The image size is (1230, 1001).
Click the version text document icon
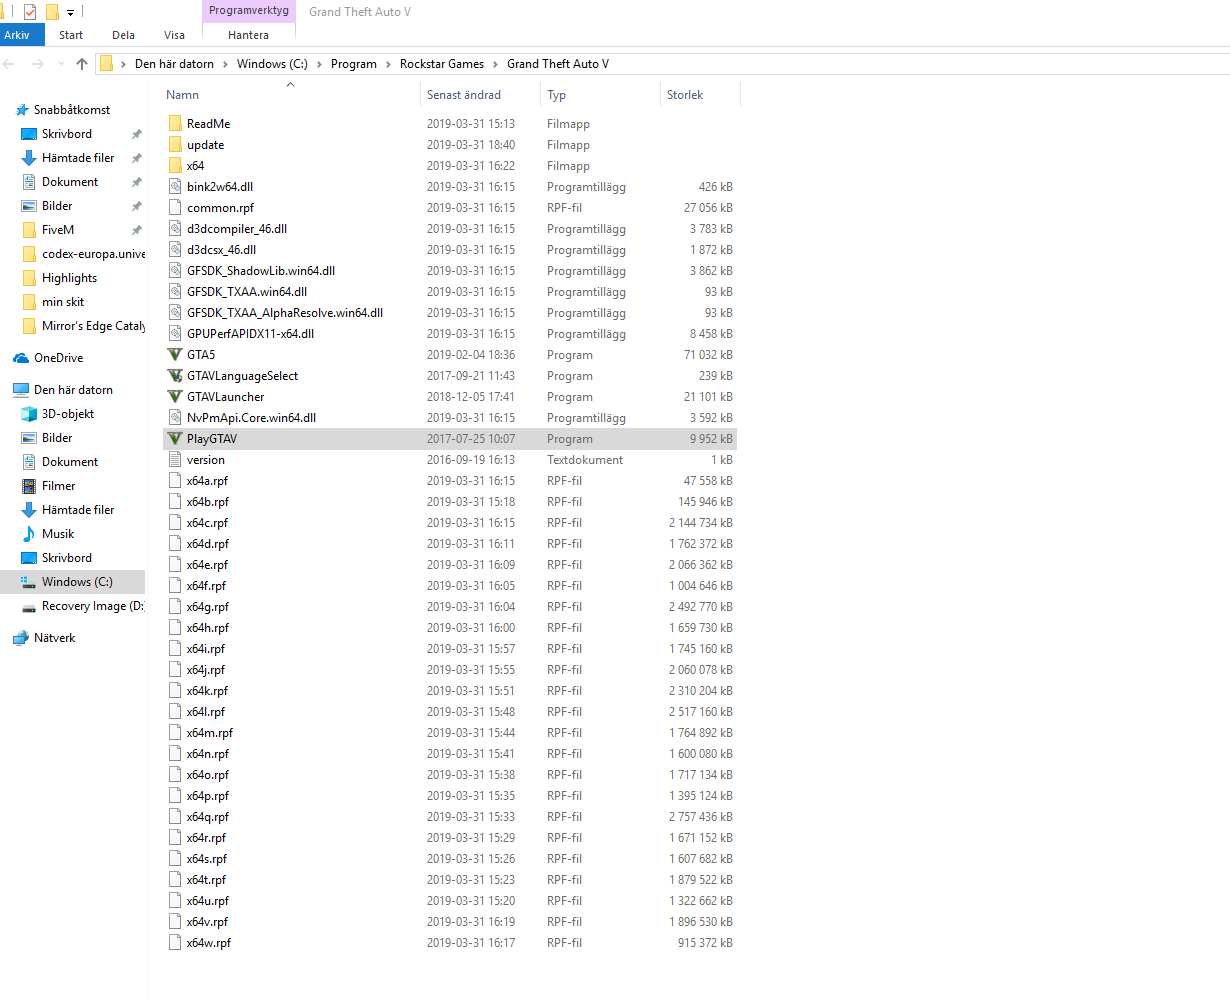(x=176, y=460)
